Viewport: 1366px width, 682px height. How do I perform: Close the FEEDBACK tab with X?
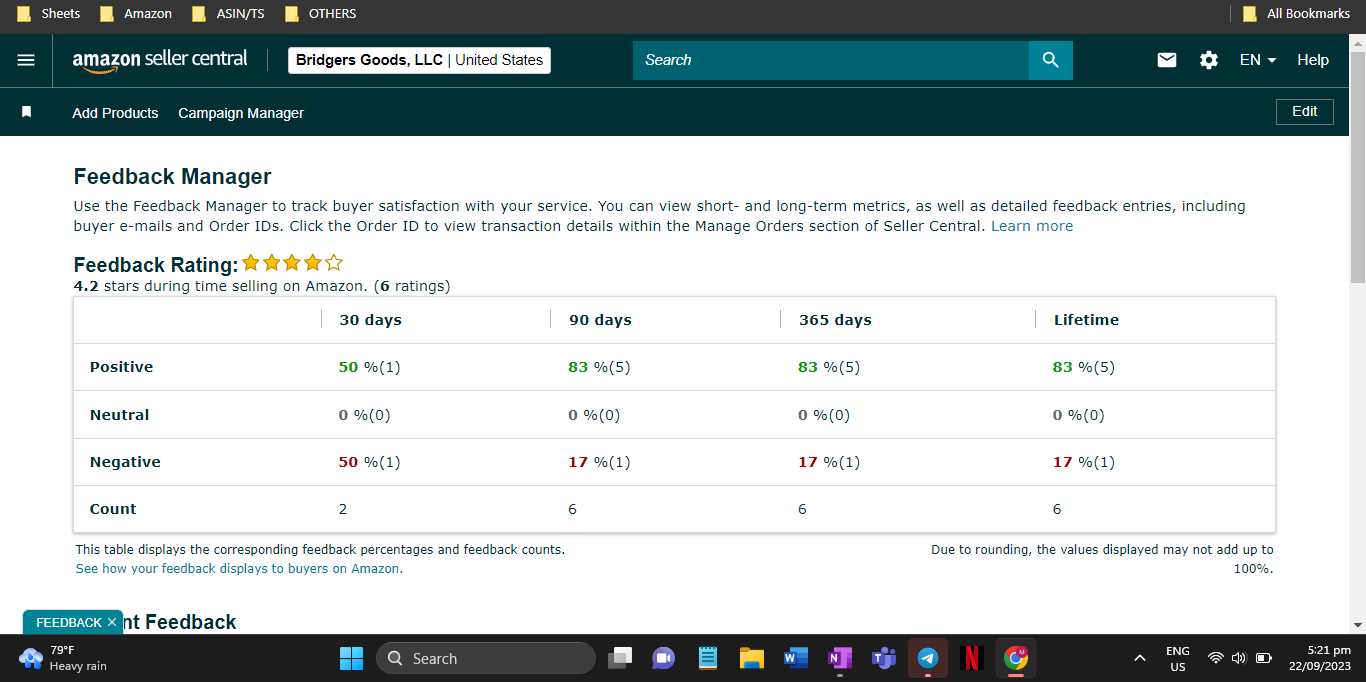[112, 622]
